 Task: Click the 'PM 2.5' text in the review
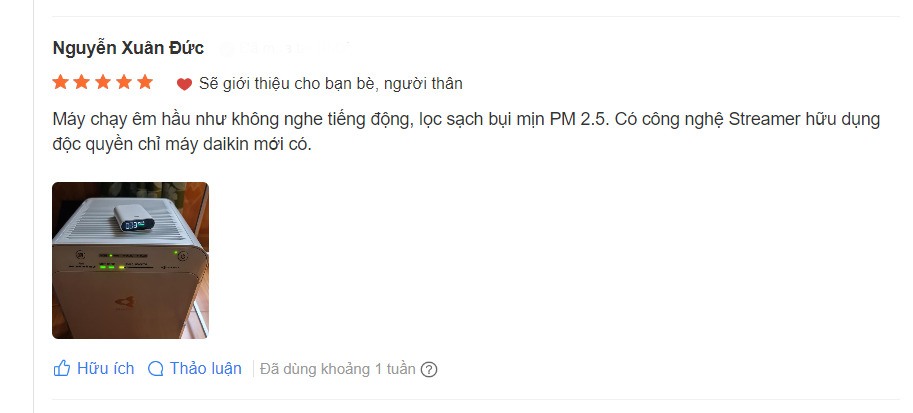tap(579, 119)
